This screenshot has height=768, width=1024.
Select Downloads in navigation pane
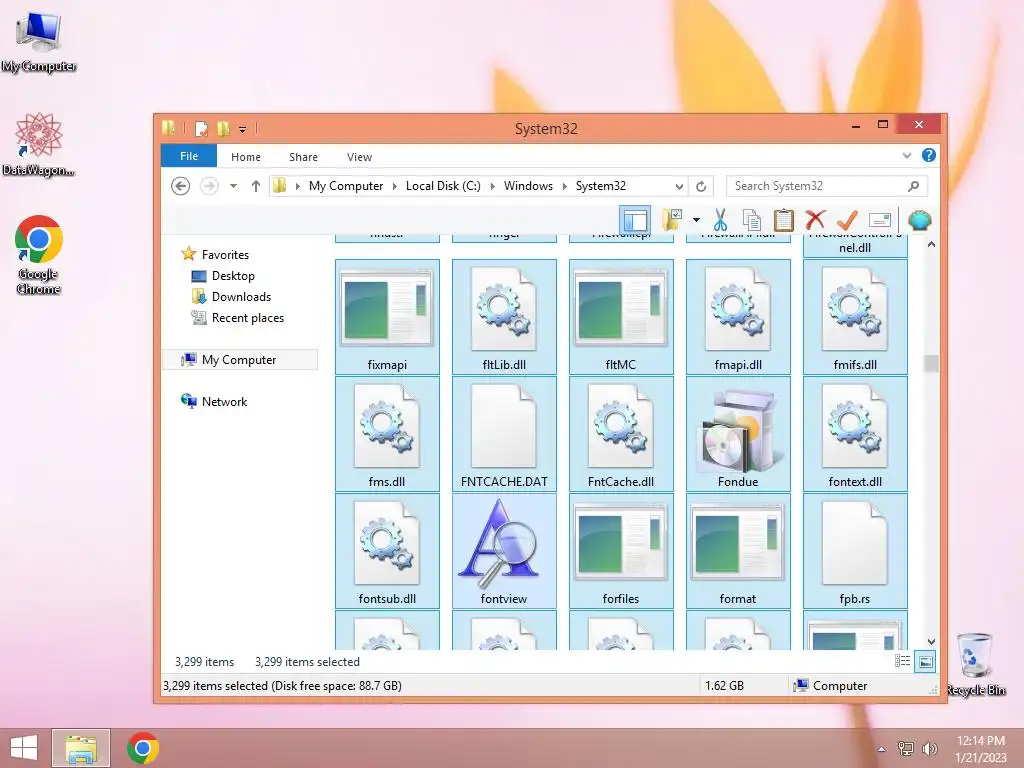click(241, 296)
